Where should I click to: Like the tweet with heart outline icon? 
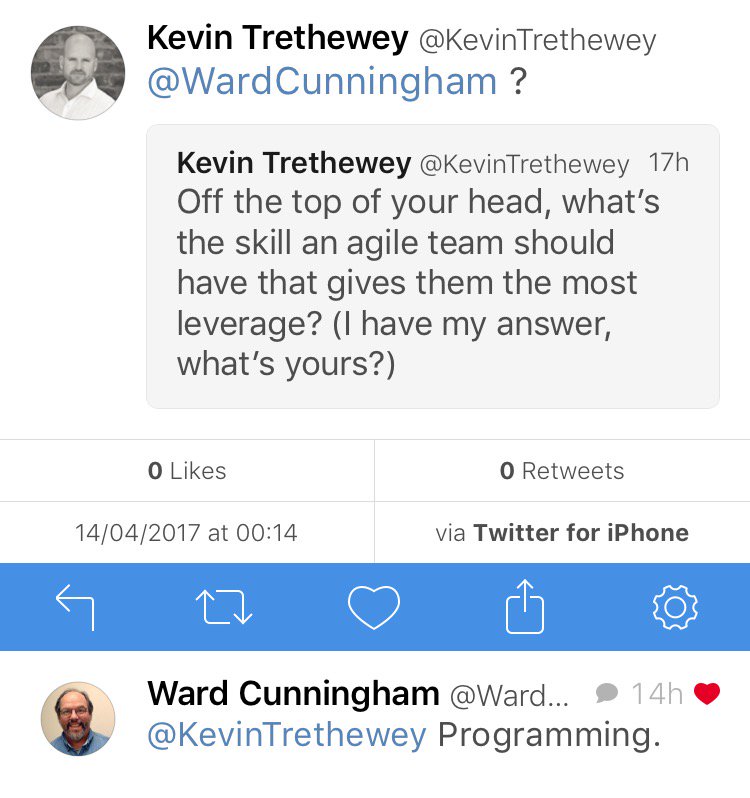374,607
